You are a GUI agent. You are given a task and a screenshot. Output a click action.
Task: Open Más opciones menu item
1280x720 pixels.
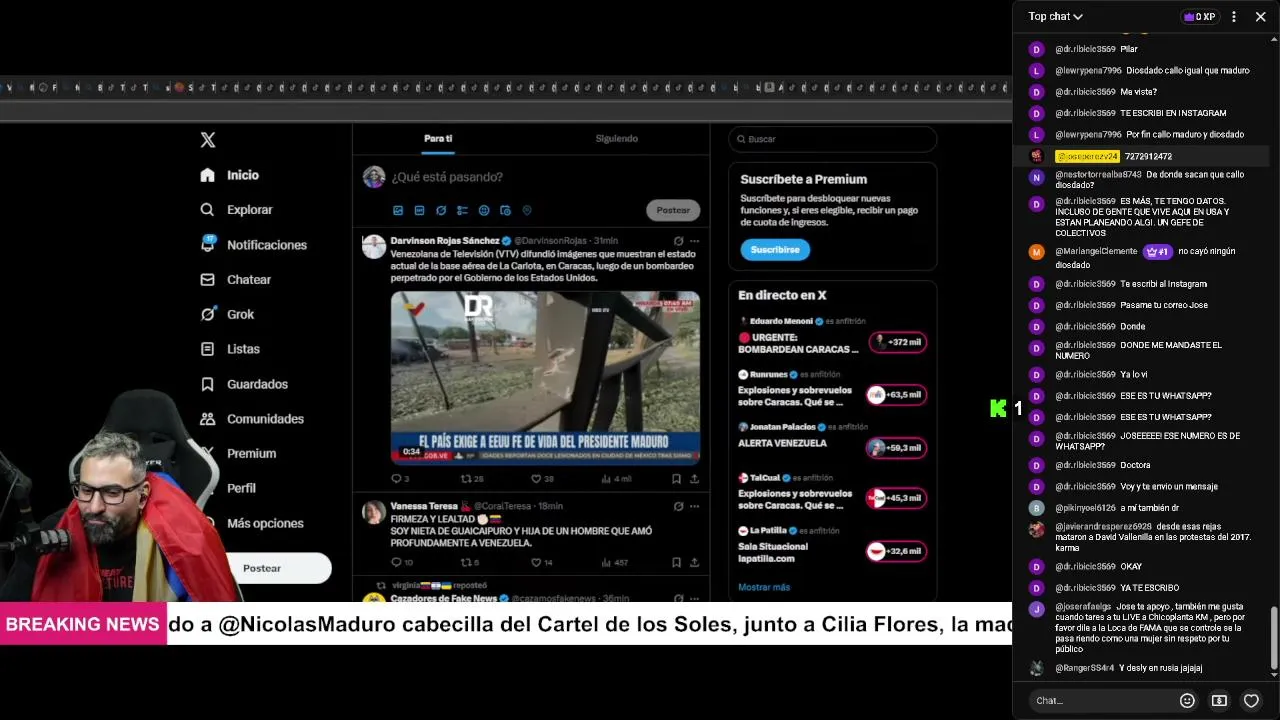(265, 523)
